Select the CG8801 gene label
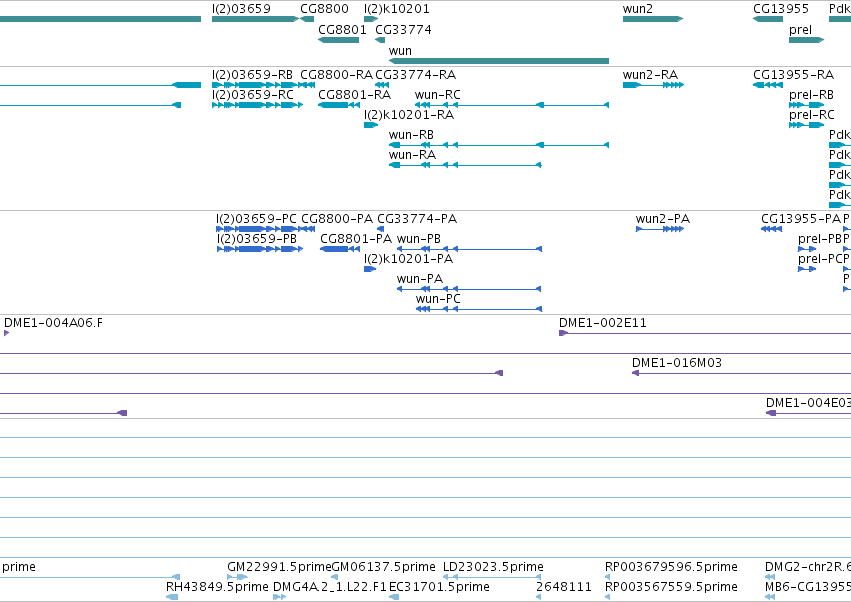851x602 pixels. (x=342, y=29)
